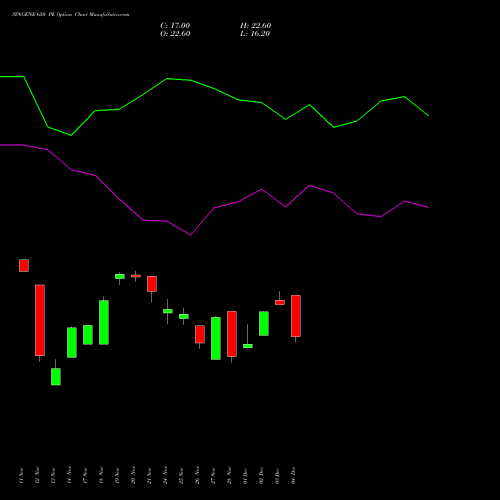The height and width of the screenshot is (500, 500).
Task: Select the 11 Nov date label
Action: [x=21, y=475]
